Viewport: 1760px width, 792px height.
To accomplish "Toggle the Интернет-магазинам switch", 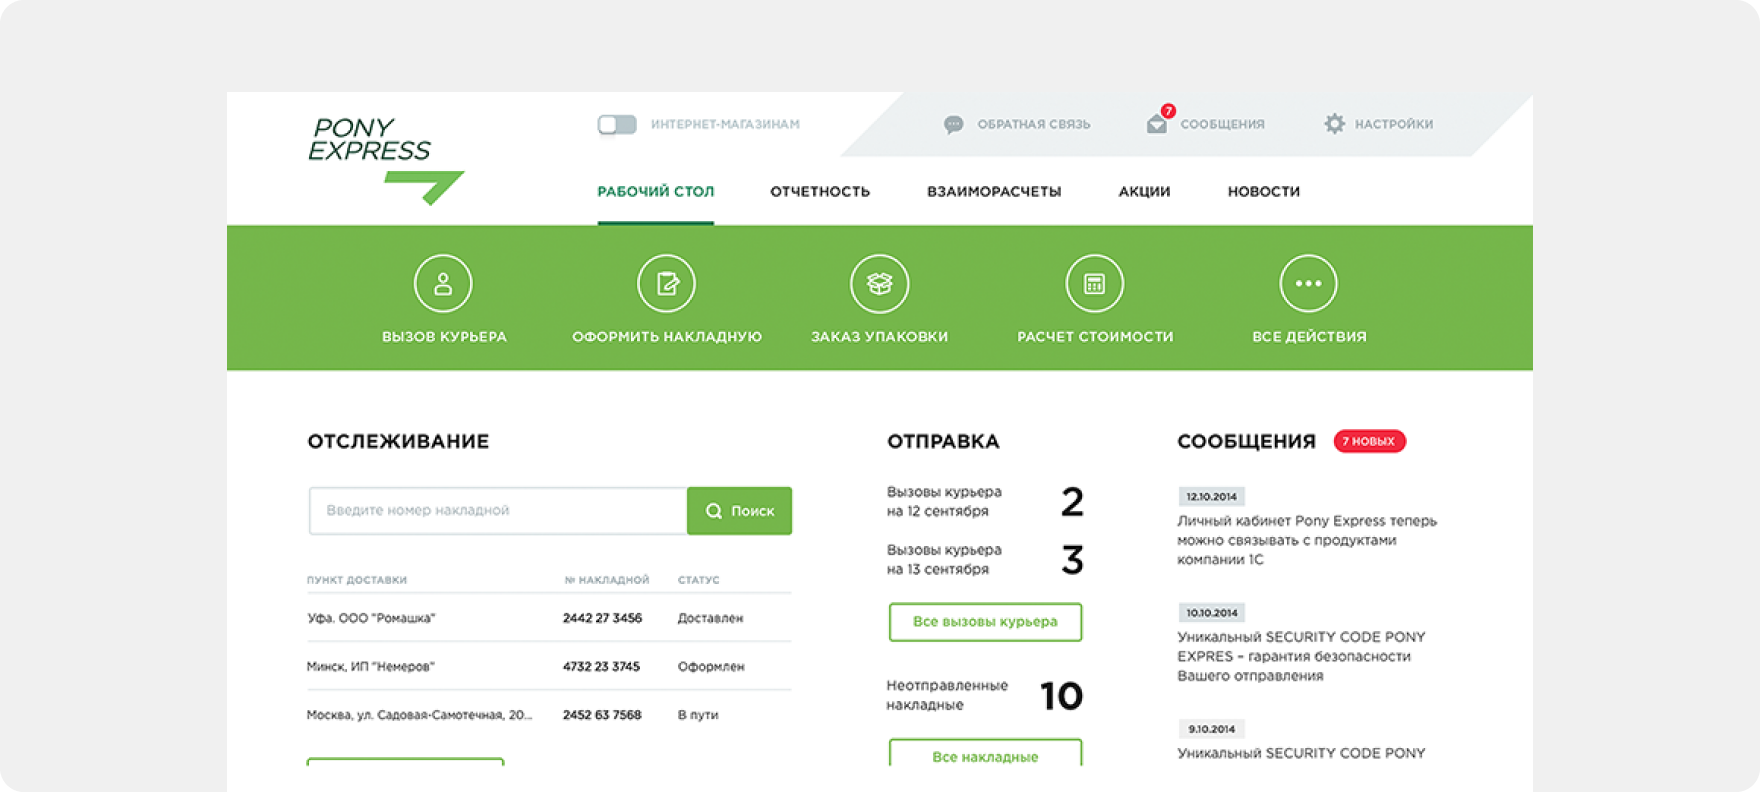I will (617, 125).
